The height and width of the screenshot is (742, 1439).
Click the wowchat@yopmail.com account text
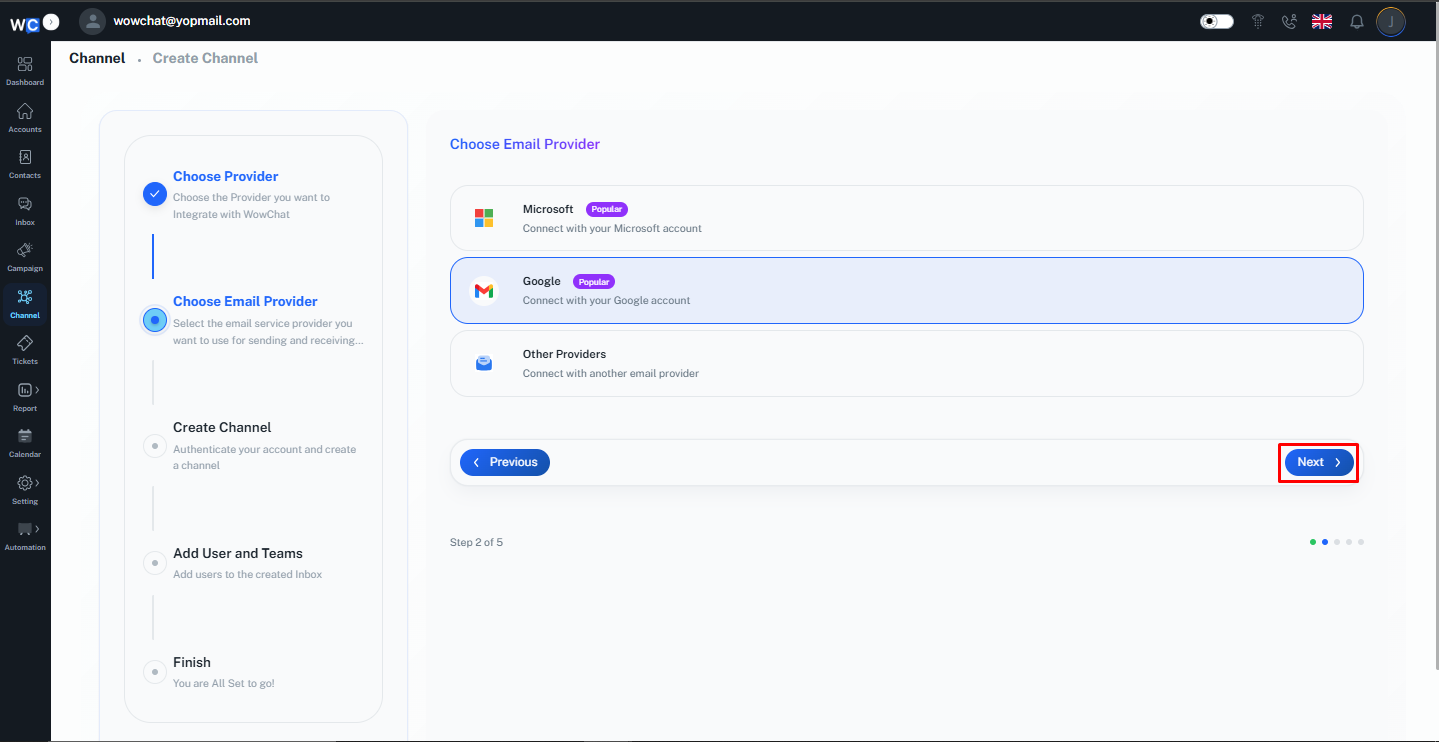[183, 21]
